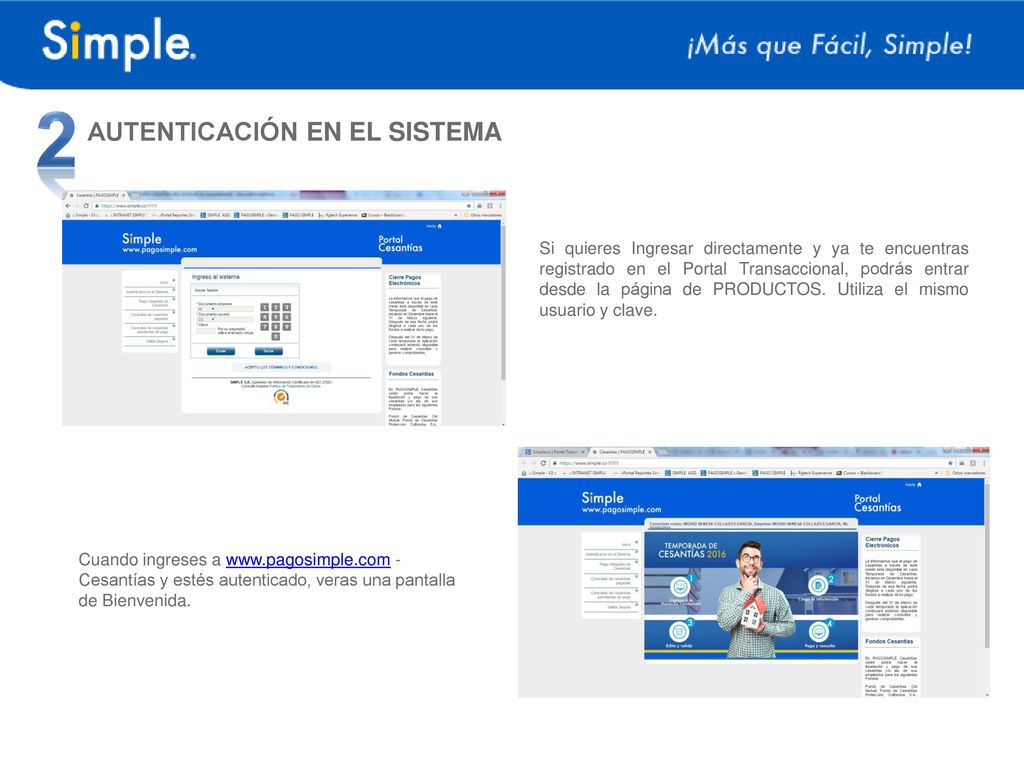Switch to Simple.co Portal Transaccional tab in welcome screenshot
Viewport: 1024px width, 768px height.
pos(554,452)
